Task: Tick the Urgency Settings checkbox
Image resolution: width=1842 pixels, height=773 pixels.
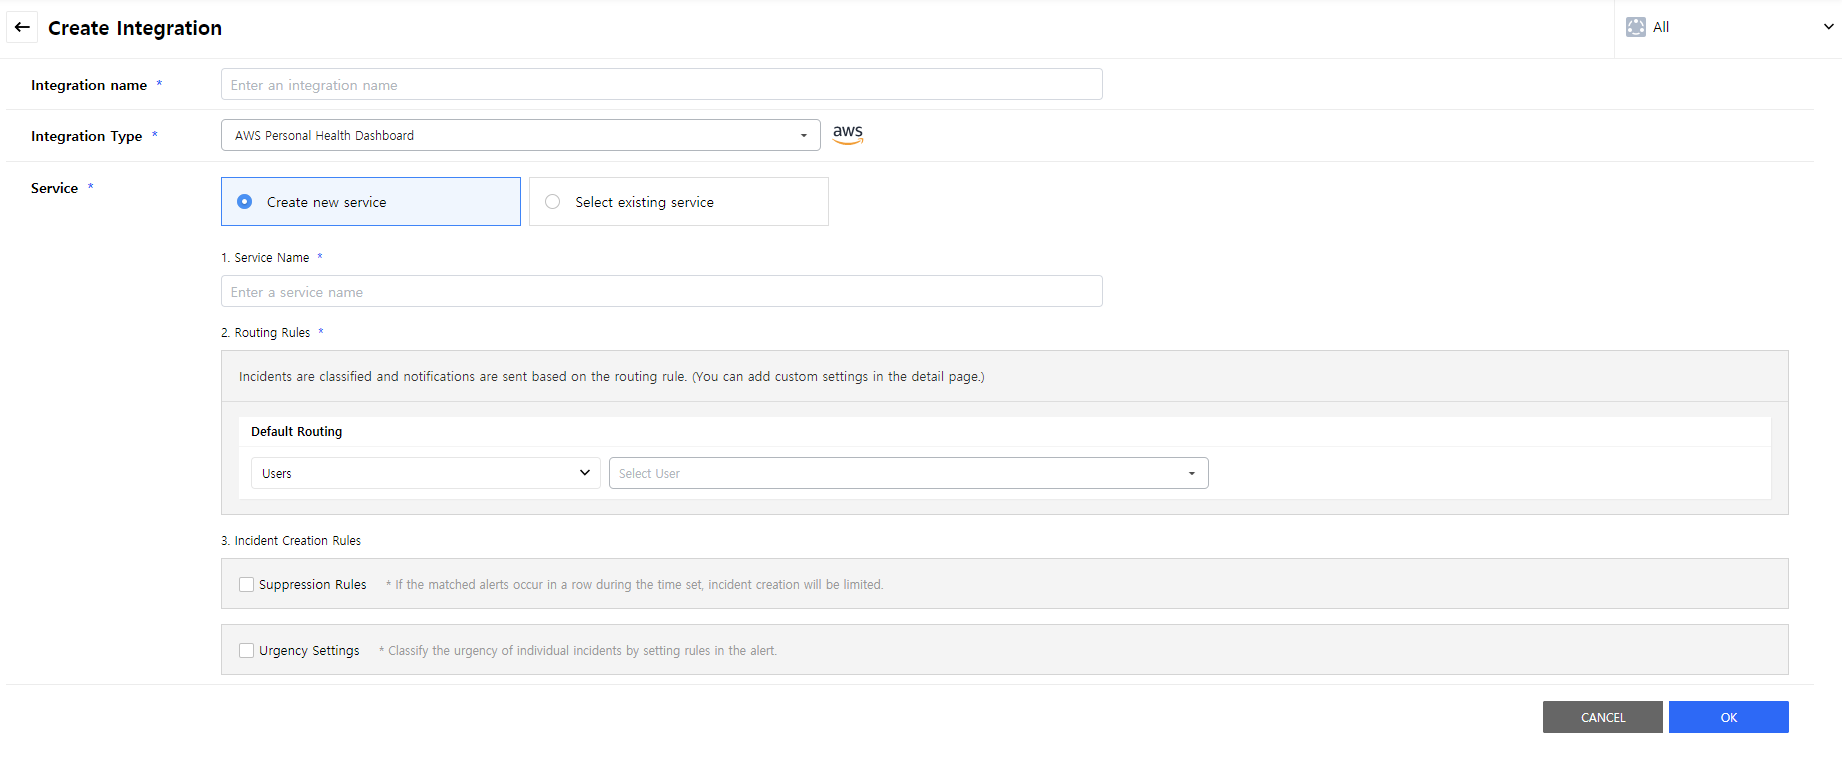Action: point(247,651)
